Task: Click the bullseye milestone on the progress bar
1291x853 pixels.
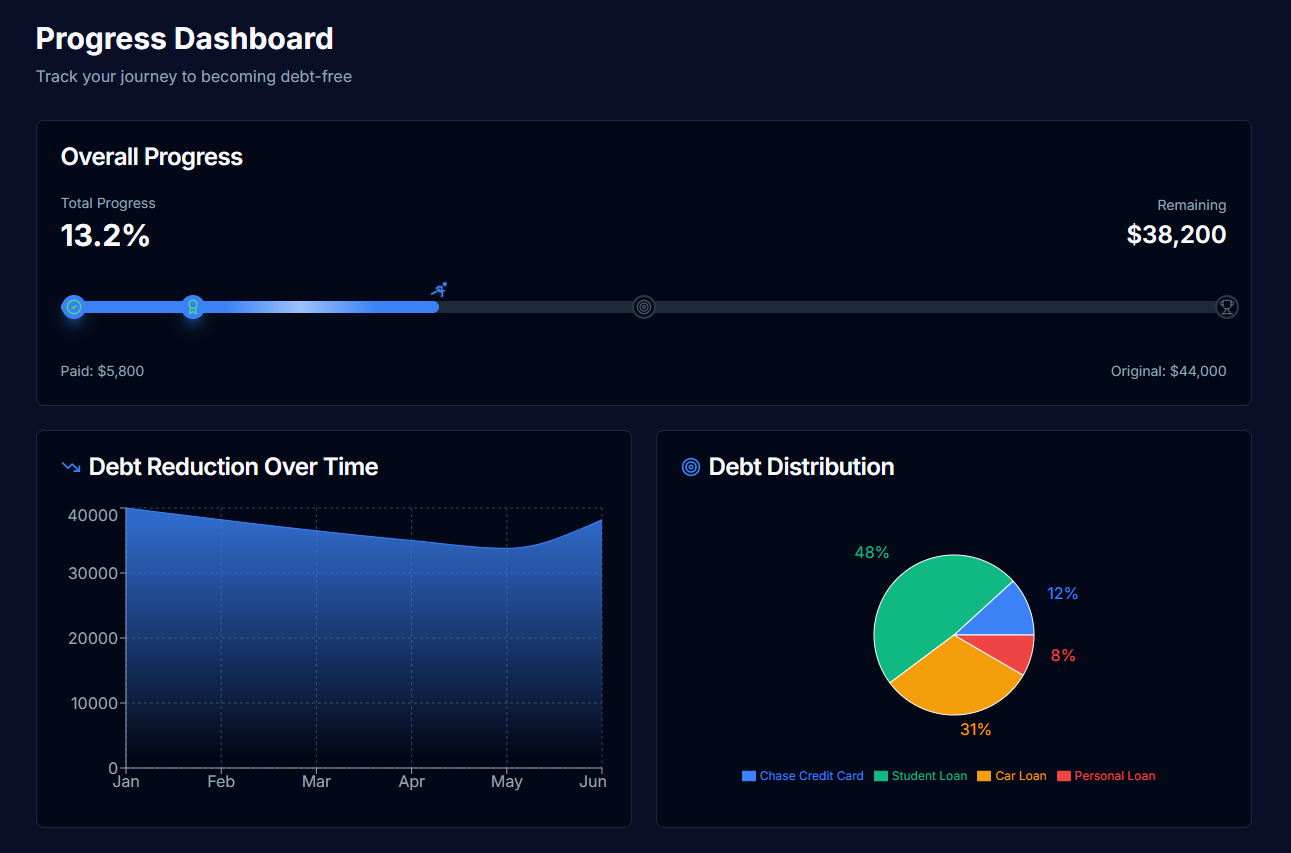Action: pos(643,307)
